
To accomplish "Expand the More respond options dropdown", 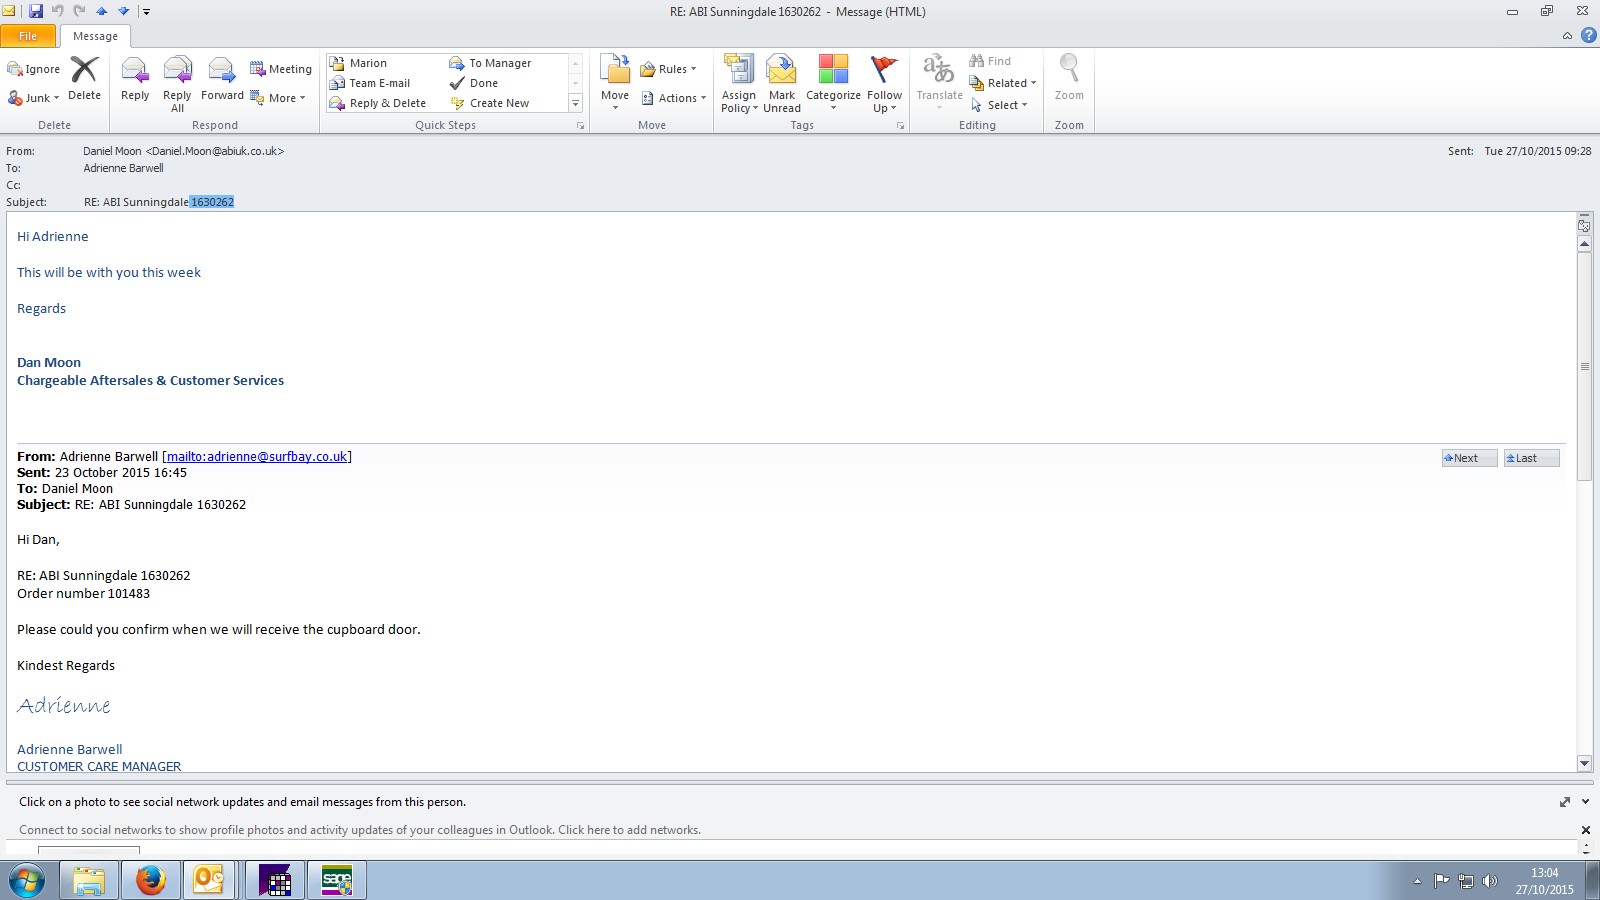I will click(x=278, y=98).
